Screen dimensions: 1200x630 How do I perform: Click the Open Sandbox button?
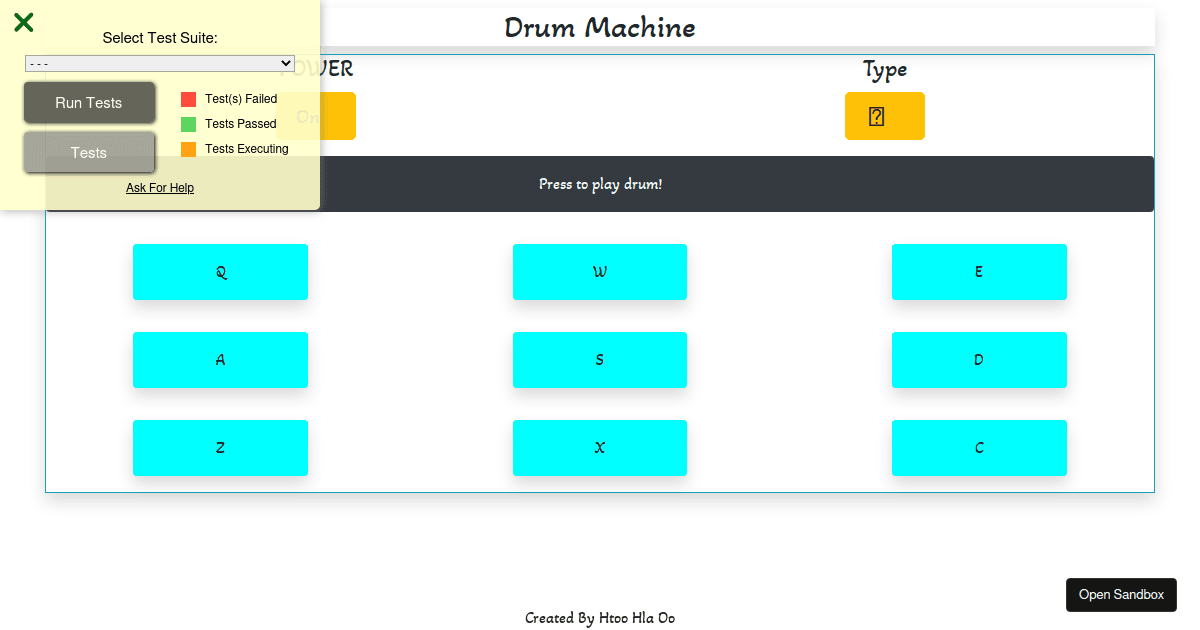point(1121,594)
